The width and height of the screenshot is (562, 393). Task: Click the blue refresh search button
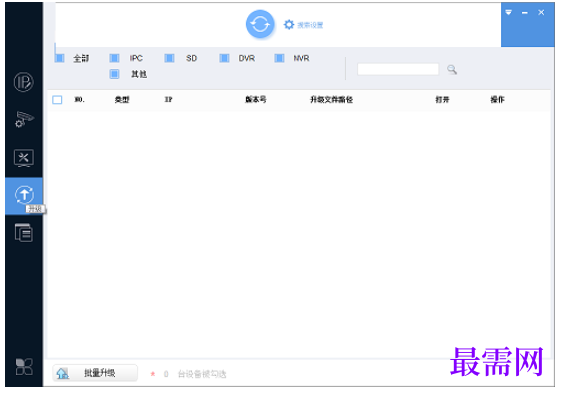(x=260, y=24)
